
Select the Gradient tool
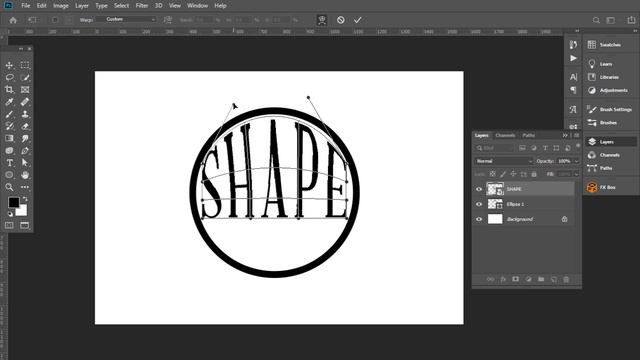pyautogui.click(x=9, y=138)
